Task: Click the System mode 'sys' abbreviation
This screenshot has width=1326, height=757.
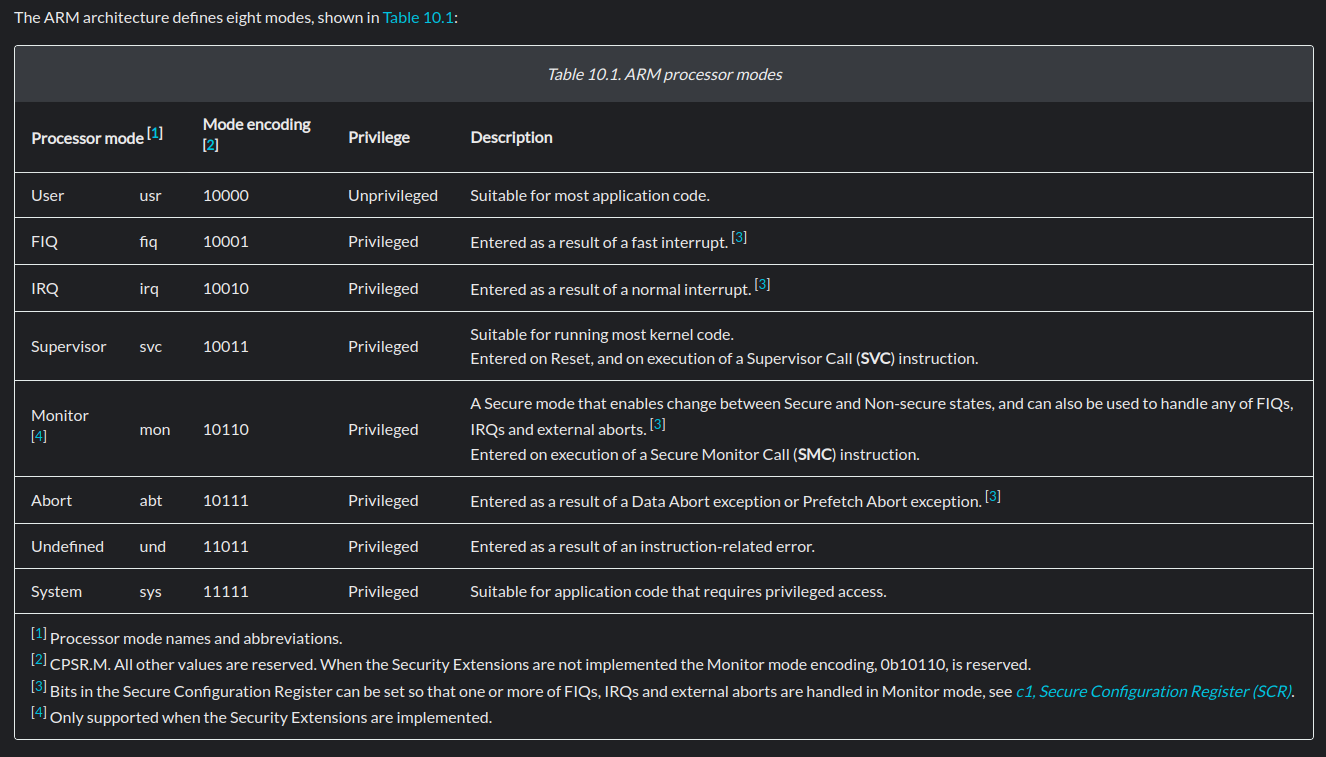Action: tap(150, 591)
